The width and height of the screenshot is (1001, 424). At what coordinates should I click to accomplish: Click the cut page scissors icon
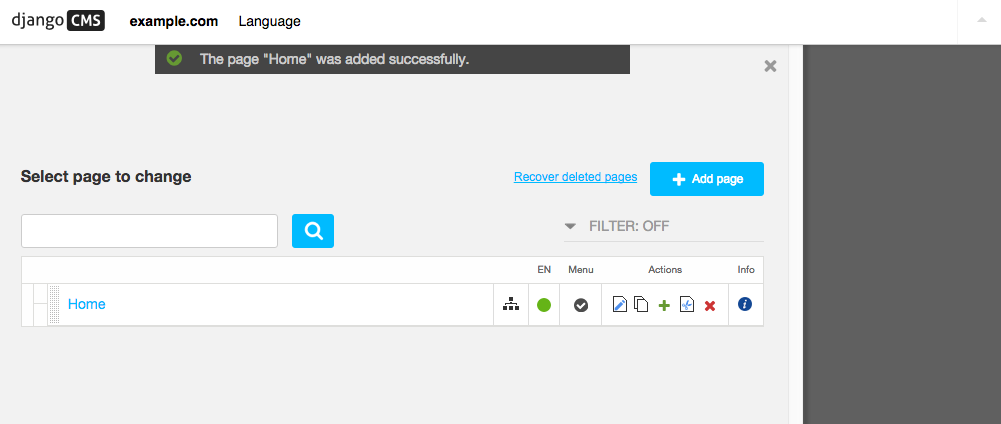687,305
